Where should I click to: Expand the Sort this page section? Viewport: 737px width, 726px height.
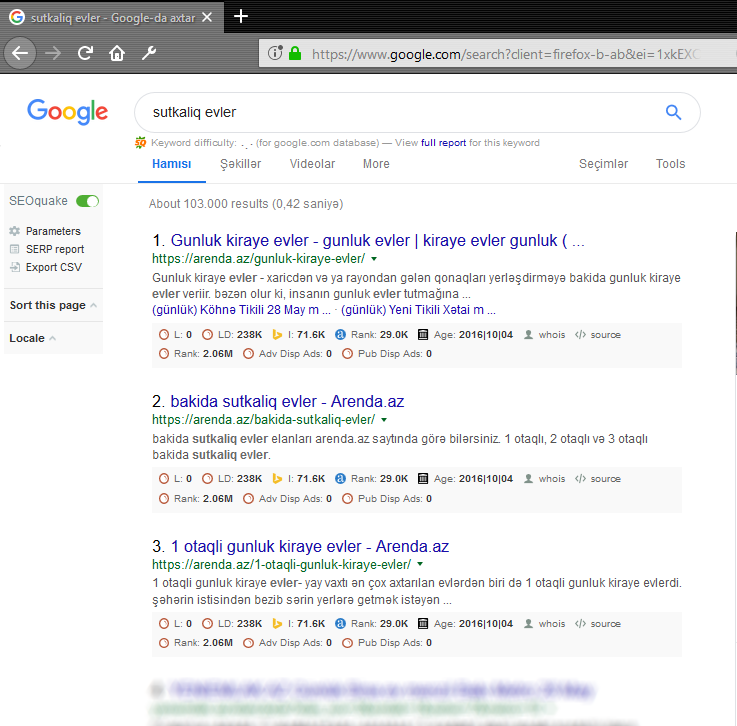pos(53,305)
